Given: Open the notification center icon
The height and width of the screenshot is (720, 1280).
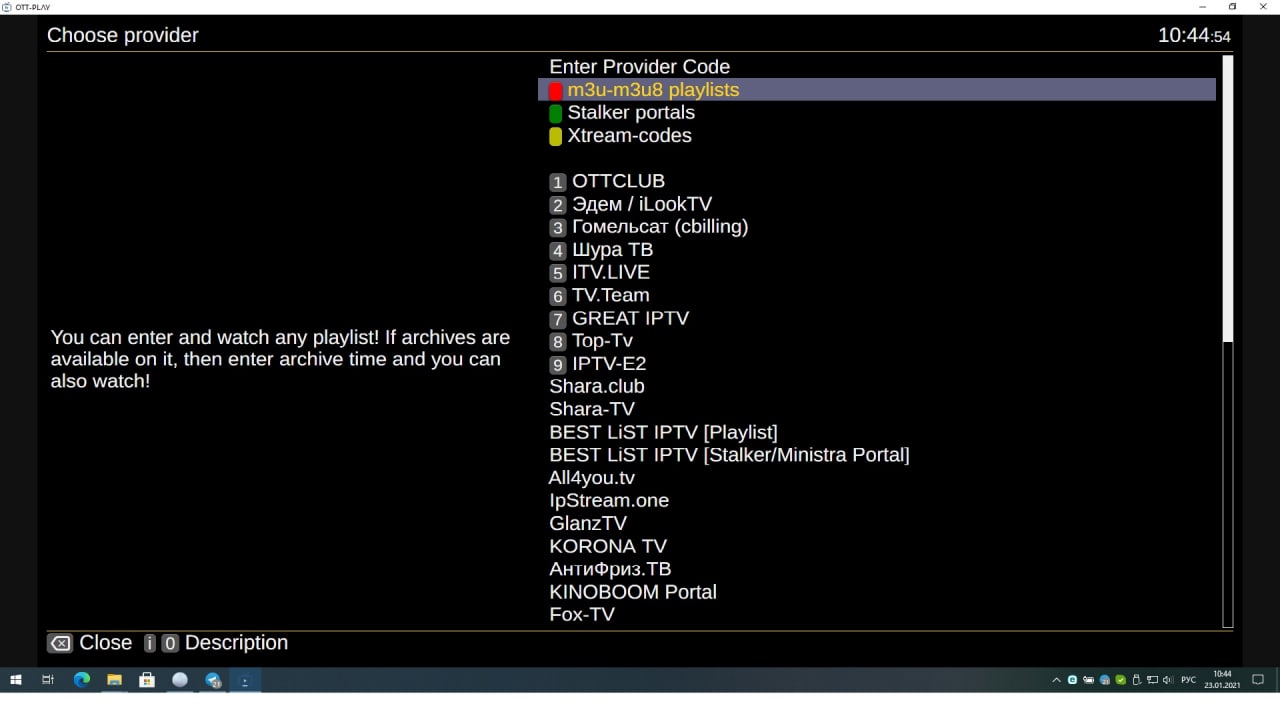Looking at the screenshot, I should click(x=1258, y=680).
